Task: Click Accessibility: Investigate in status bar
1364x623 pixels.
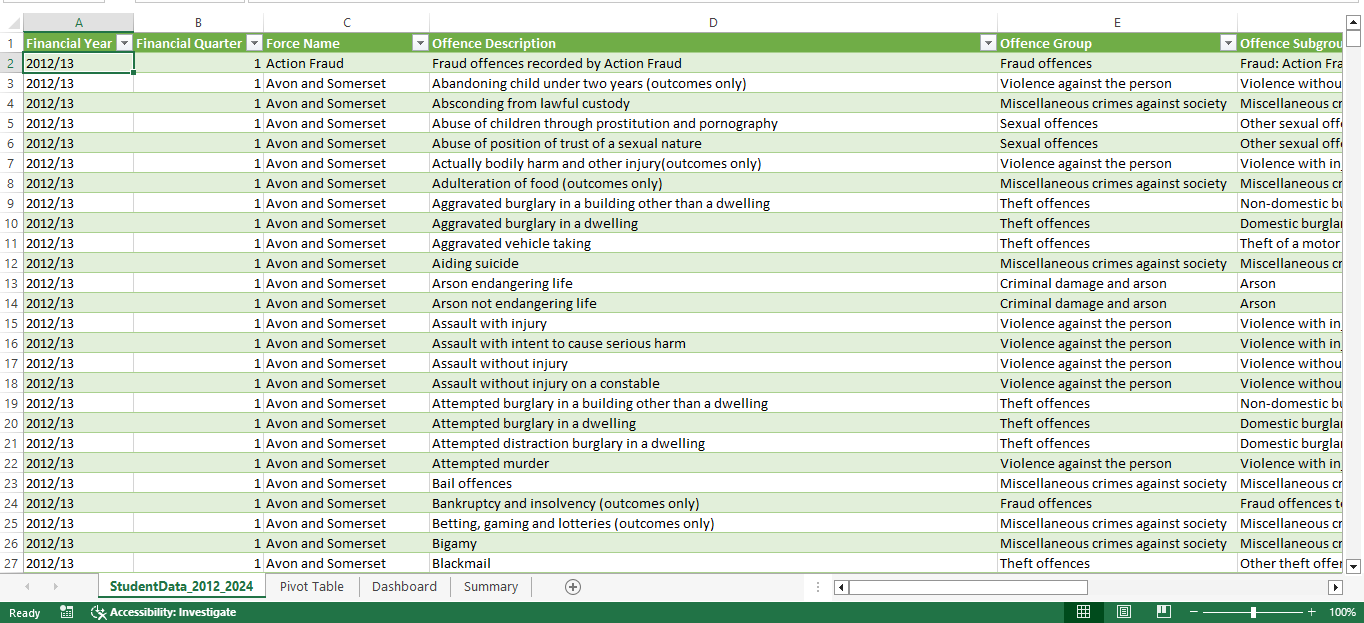Action: pos(164,612)
